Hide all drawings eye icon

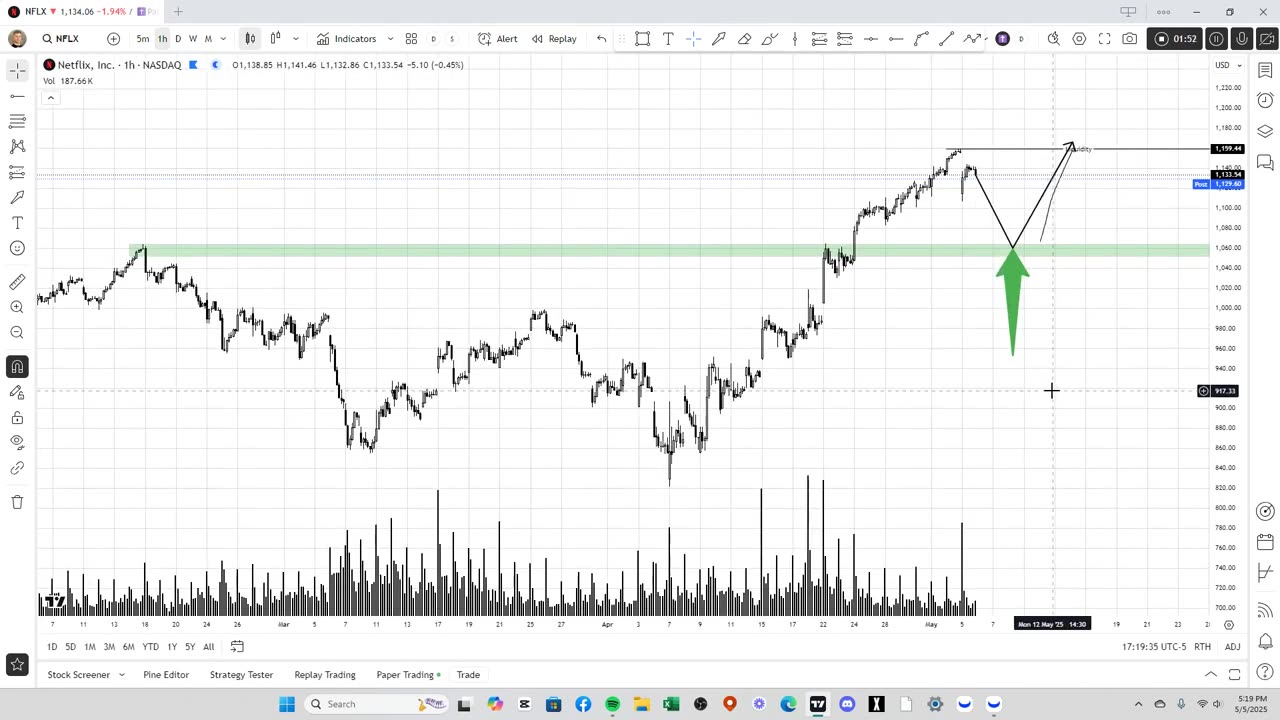coord(17,442)
